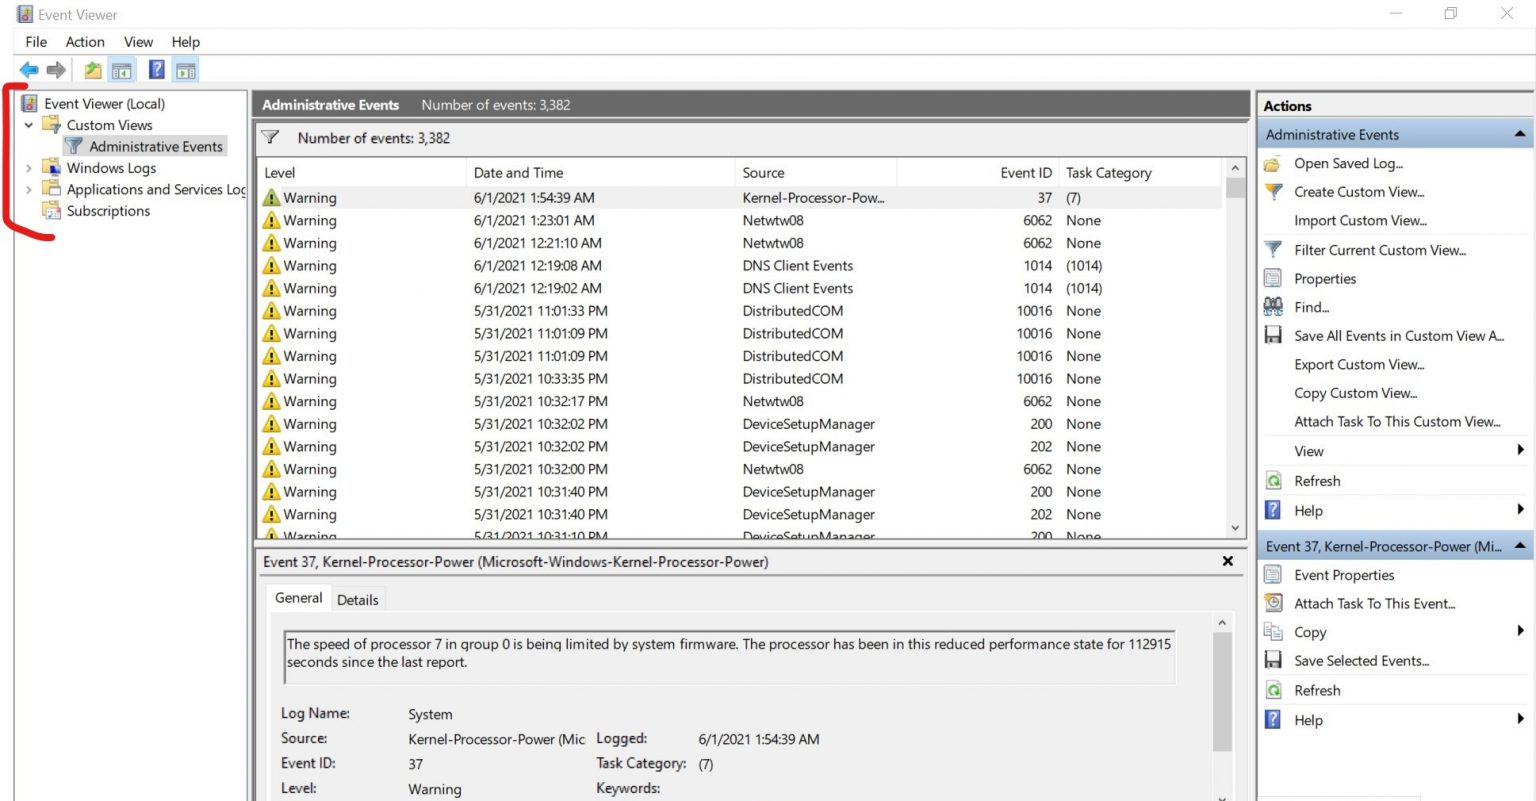This screenshot has height=801, width=1536.
Task: Click the Create Custom View filter icon
Action: tap(1274, 192)
